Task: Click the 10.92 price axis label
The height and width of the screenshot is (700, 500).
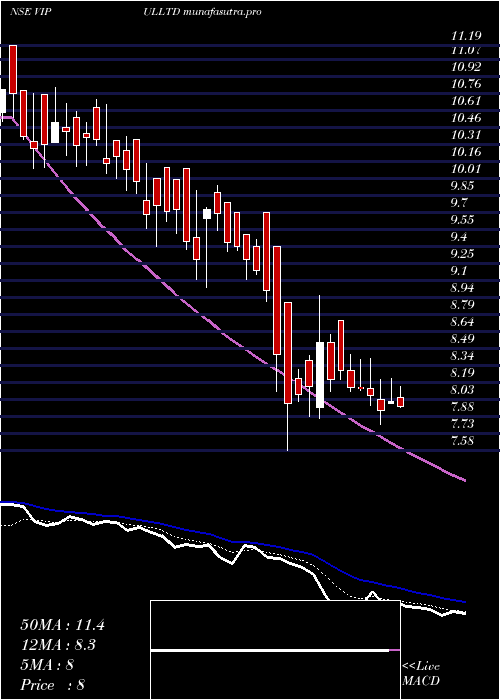Action: tap(466, 67)
